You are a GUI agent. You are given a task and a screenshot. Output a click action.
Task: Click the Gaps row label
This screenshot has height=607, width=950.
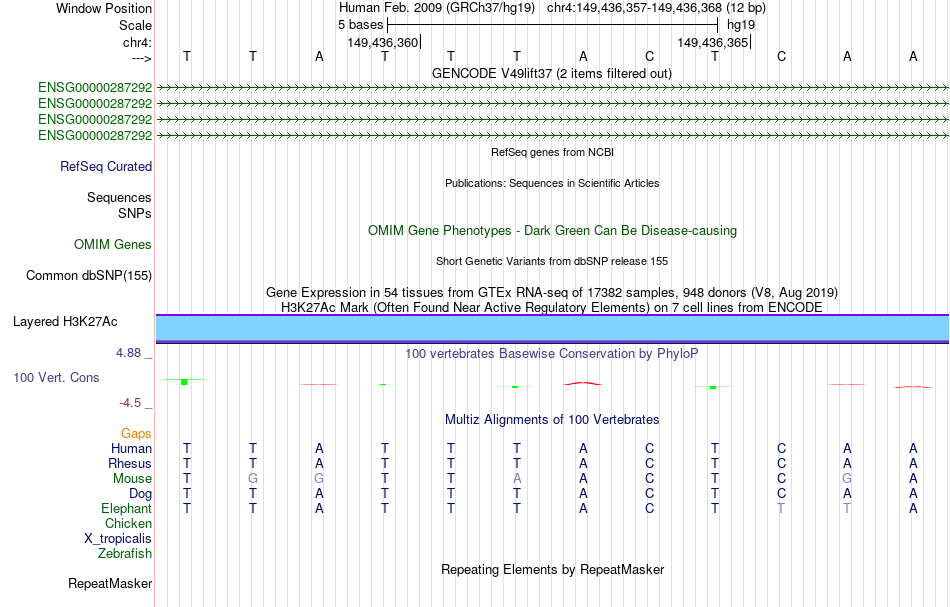[x=136, y=434]
